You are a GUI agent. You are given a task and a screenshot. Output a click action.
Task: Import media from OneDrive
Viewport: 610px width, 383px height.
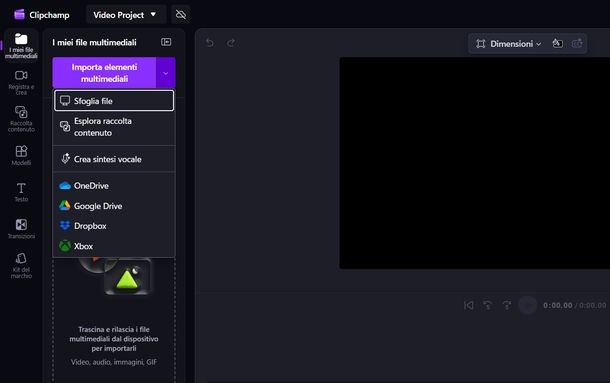114,186
